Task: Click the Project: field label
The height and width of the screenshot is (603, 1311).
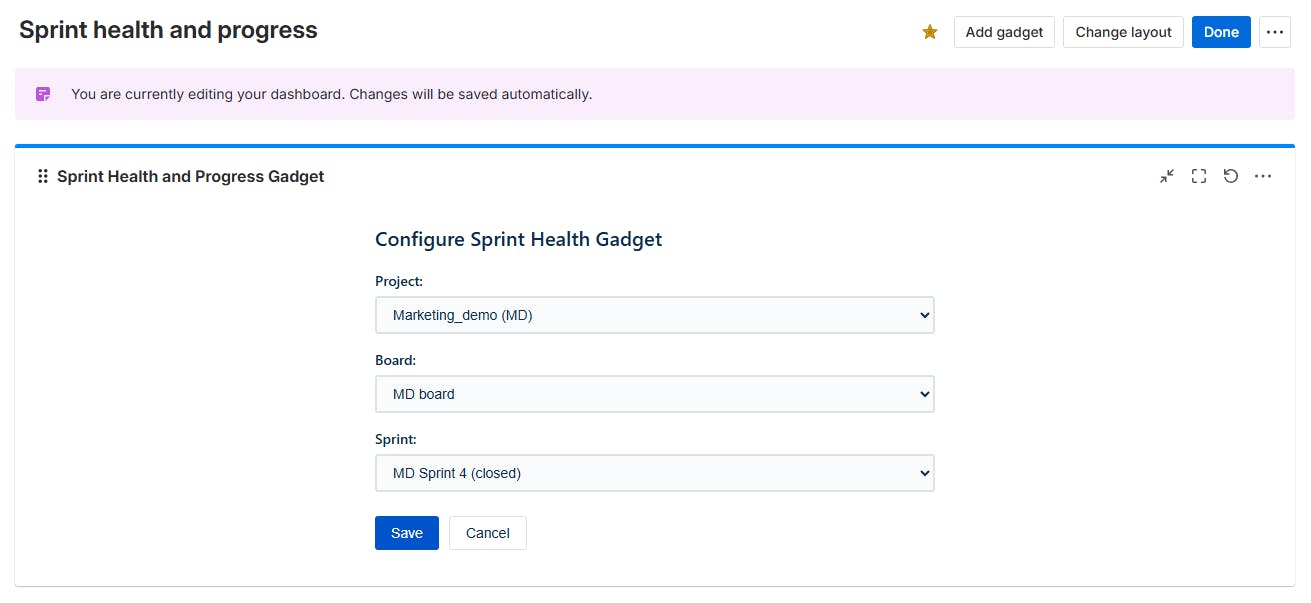Action: 399,281
